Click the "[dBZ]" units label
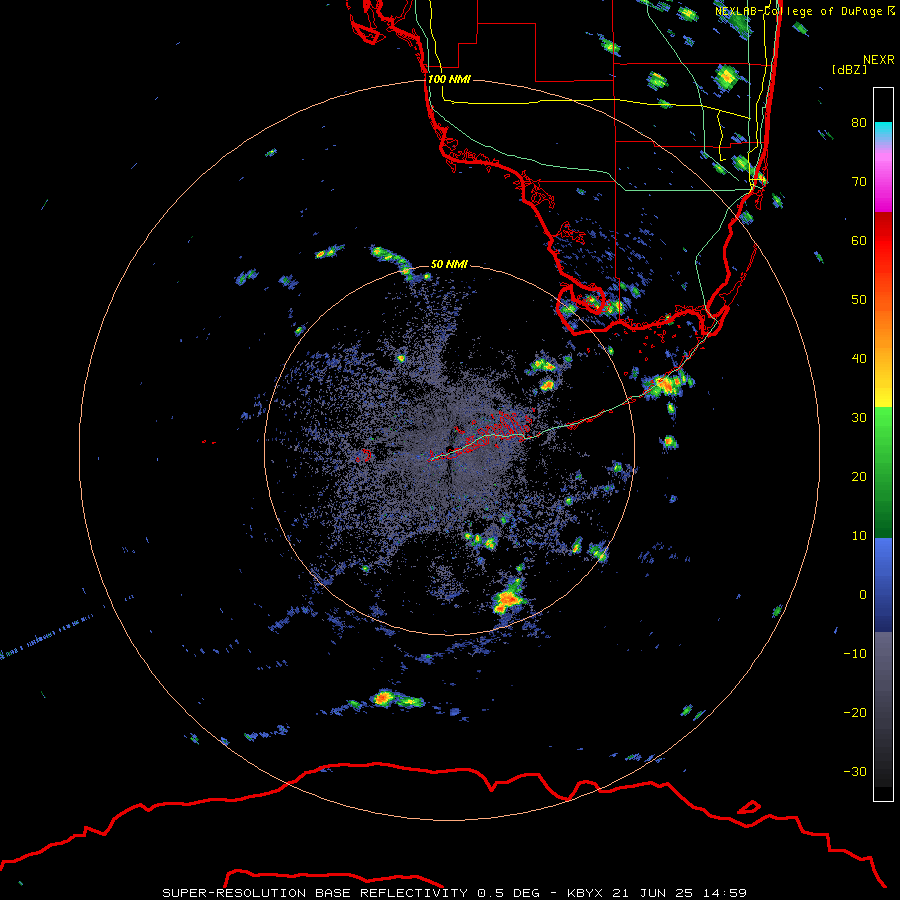900x900 pixels. click(x=849, y=69)
